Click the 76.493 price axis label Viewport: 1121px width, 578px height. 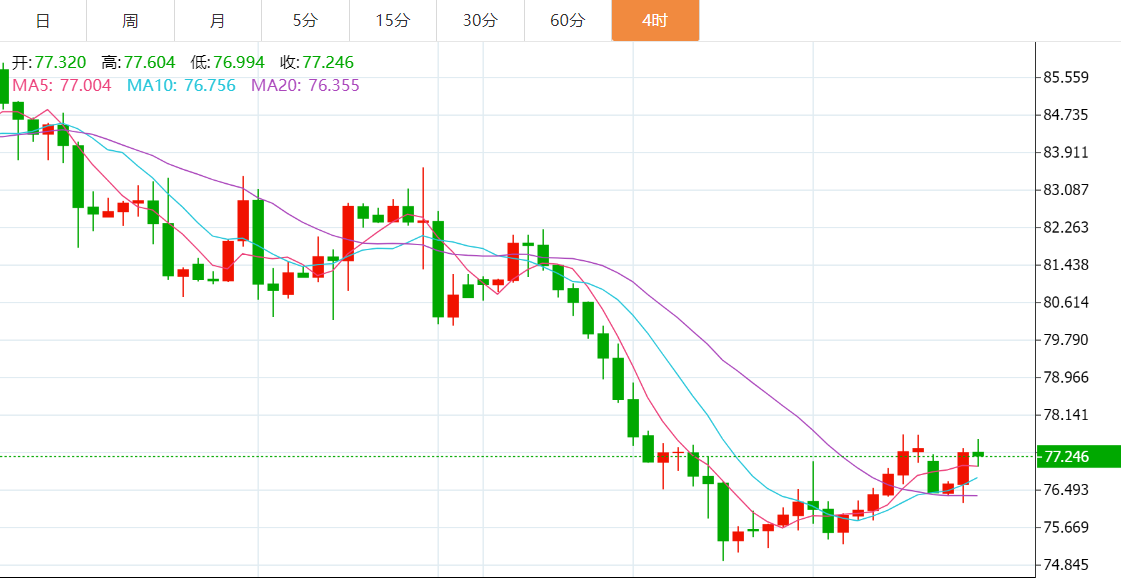(1066, 490)
